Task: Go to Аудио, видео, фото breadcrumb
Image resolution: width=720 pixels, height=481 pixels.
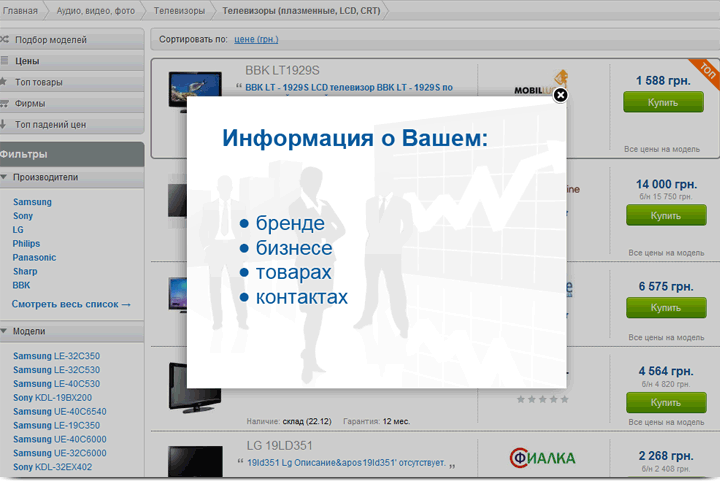Action: coord(96,11)
